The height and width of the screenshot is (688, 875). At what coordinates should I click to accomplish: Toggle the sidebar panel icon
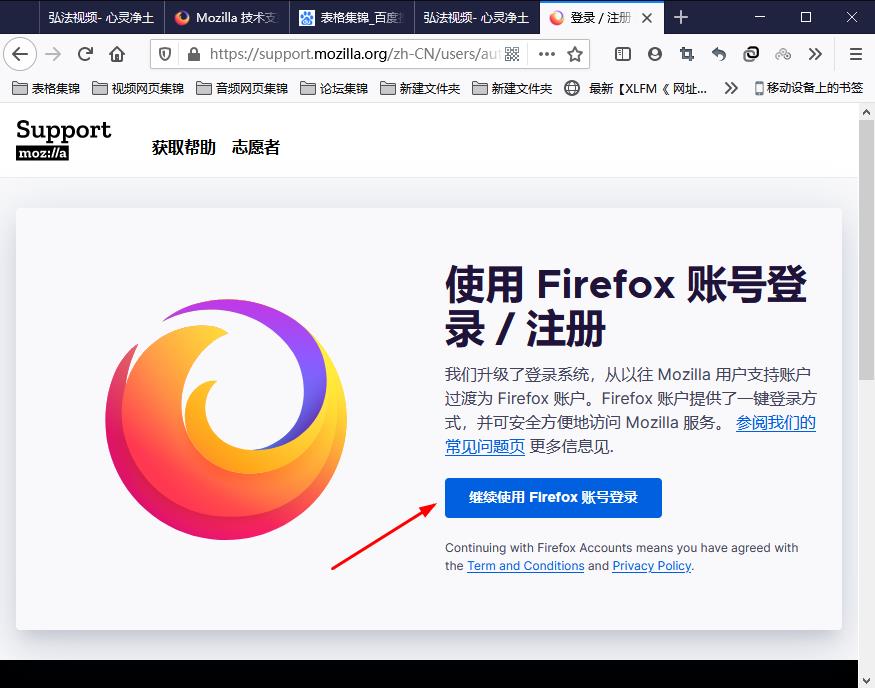[x=623, y=54]
